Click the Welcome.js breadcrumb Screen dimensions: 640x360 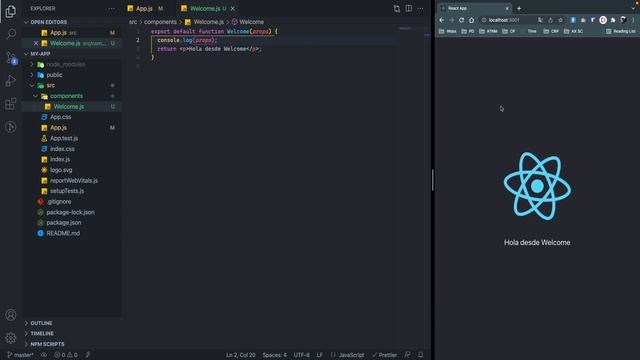[x=204, y=22]
